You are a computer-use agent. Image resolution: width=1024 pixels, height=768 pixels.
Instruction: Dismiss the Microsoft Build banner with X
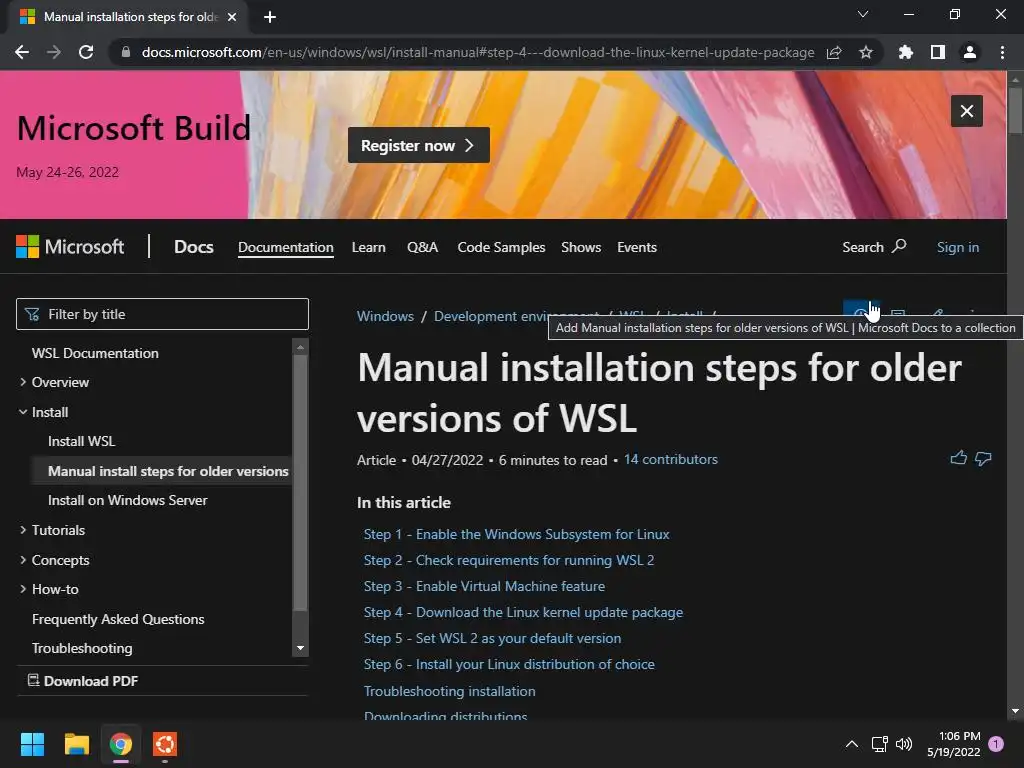[967, 111]
